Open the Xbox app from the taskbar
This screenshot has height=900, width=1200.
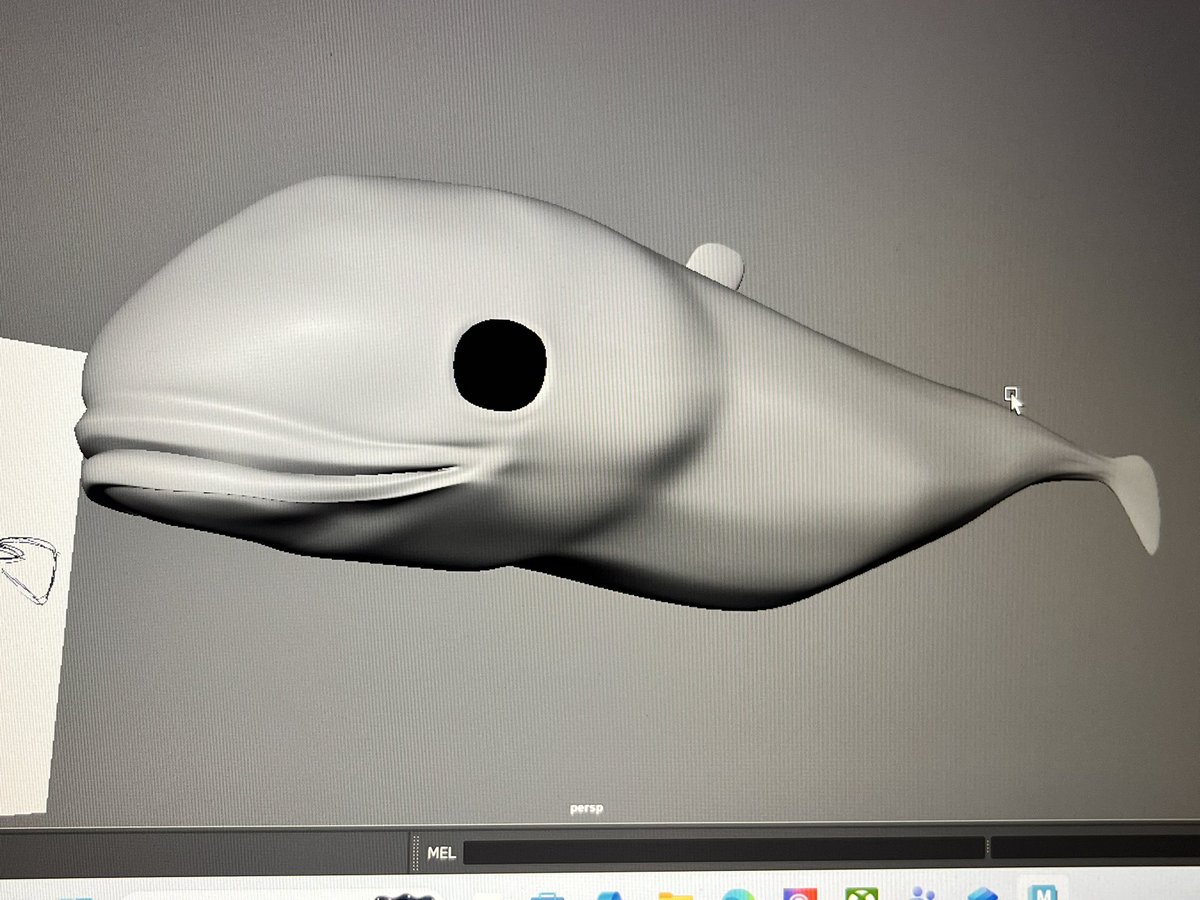pos(861,892)
